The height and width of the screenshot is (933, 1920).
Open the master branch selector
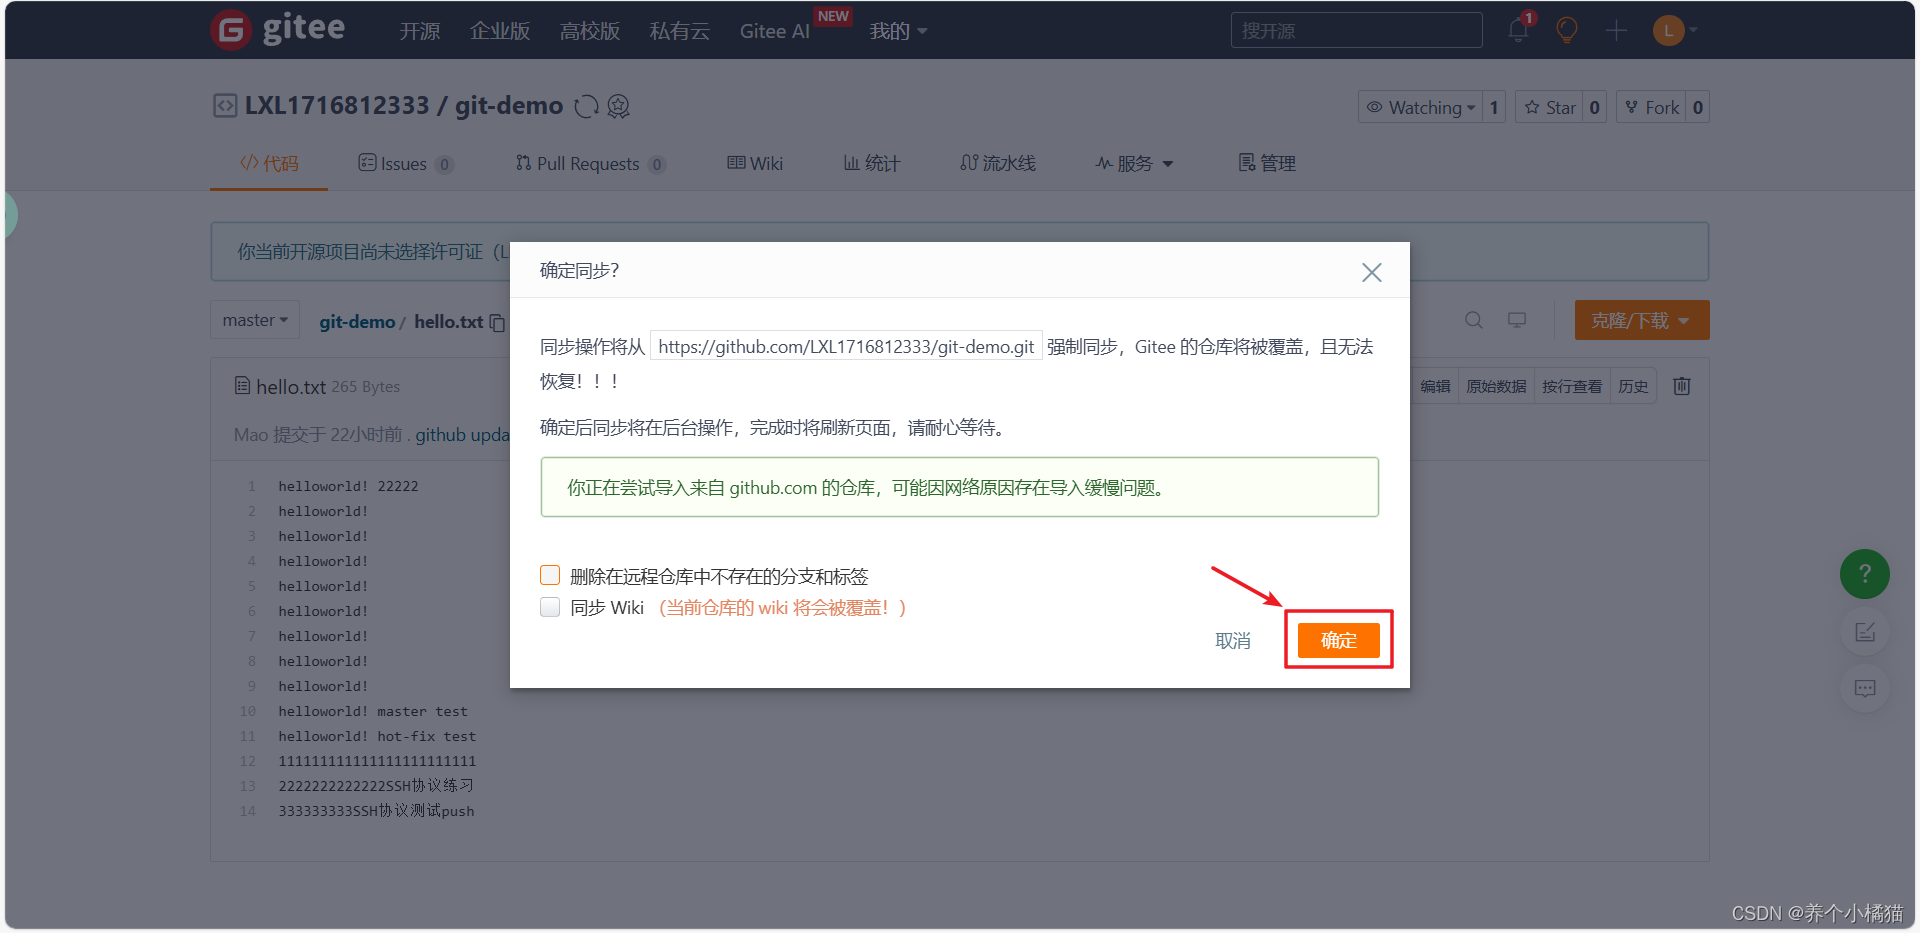point(255,320)
